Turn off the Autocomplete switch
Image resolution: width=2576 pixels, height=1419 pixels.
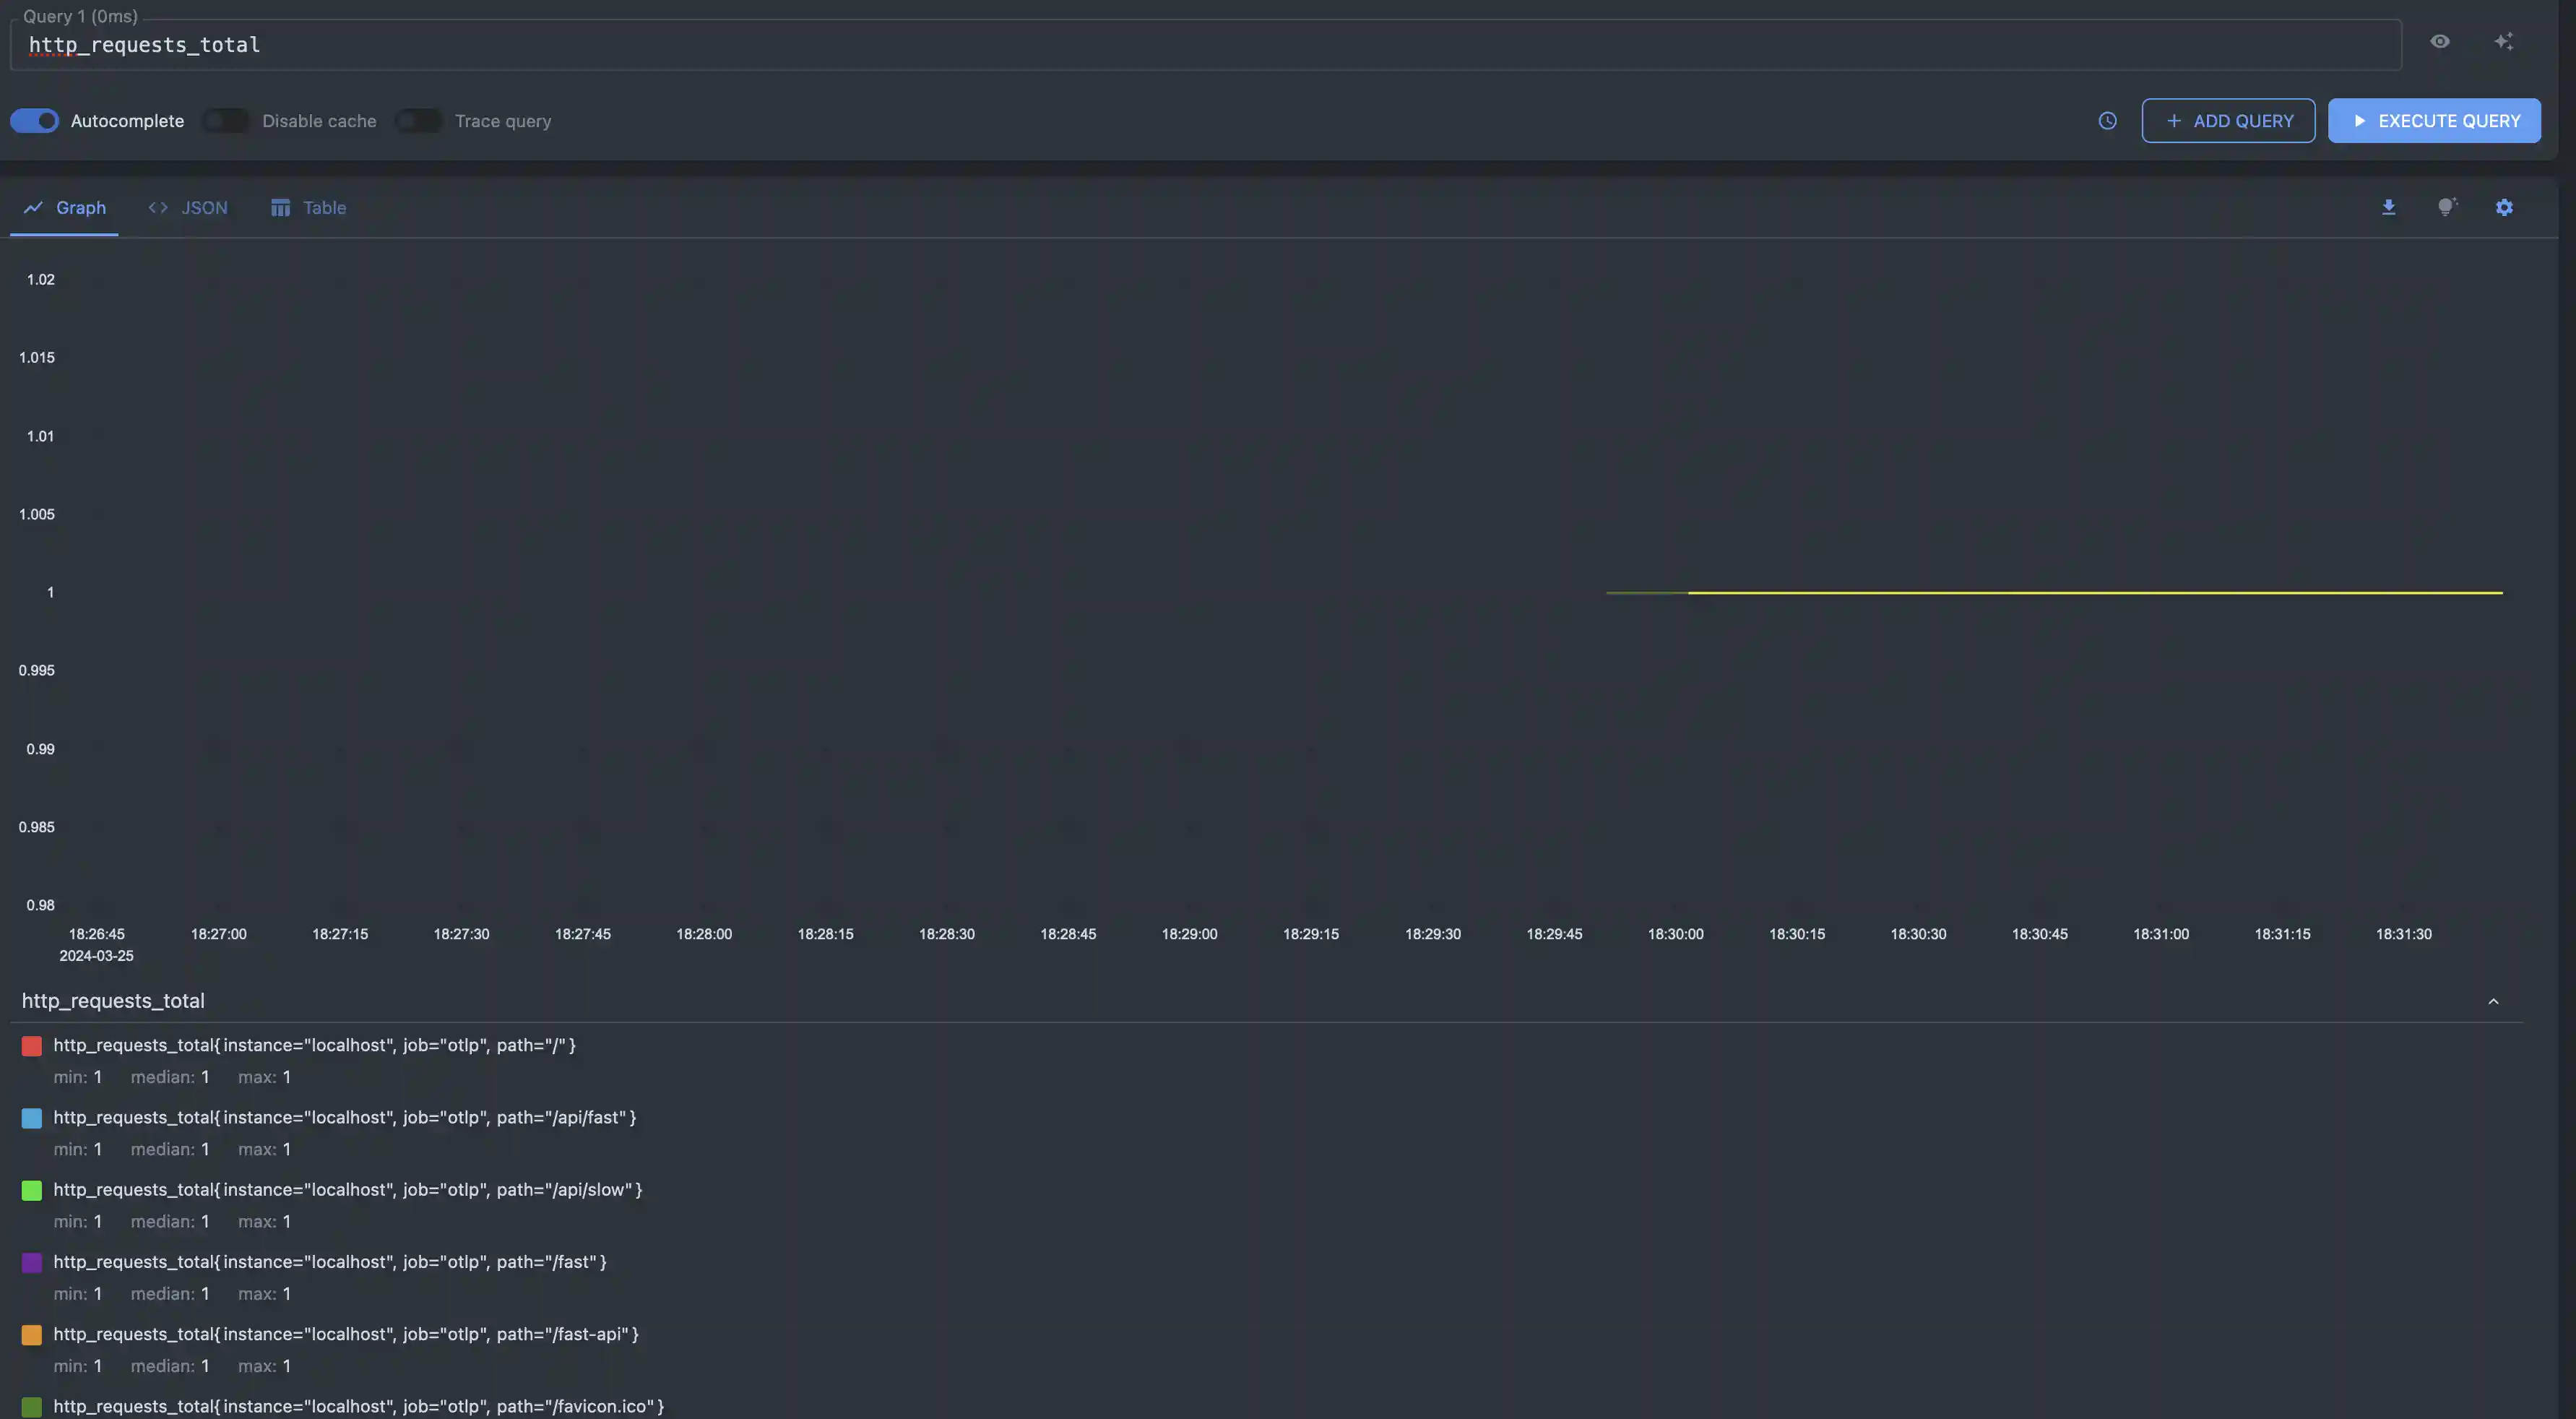35,121
